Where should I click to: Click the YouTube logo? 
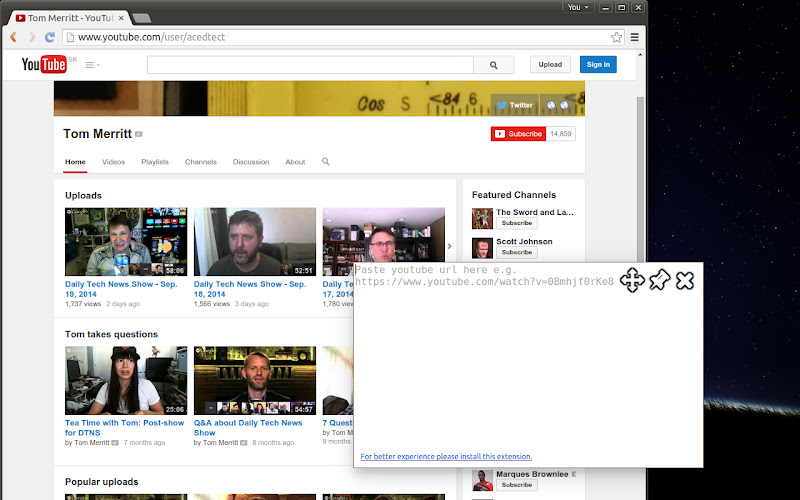(x=44, y=64)
